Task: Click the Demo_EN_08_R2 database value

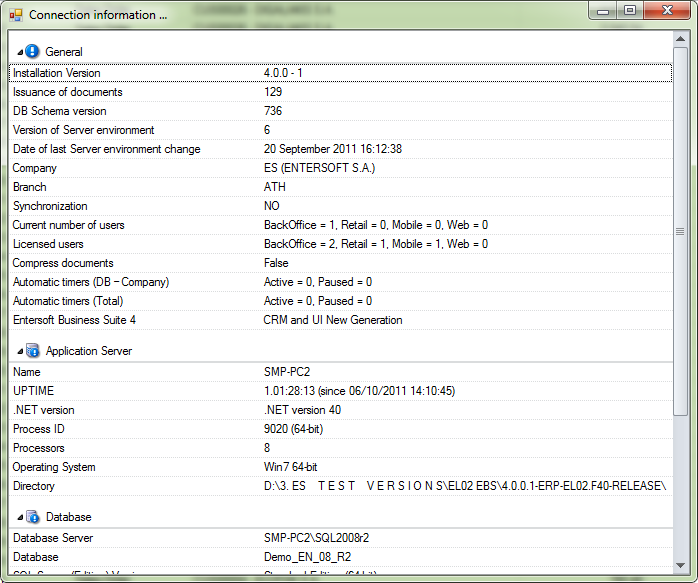Action: click(x=308, y=557)
